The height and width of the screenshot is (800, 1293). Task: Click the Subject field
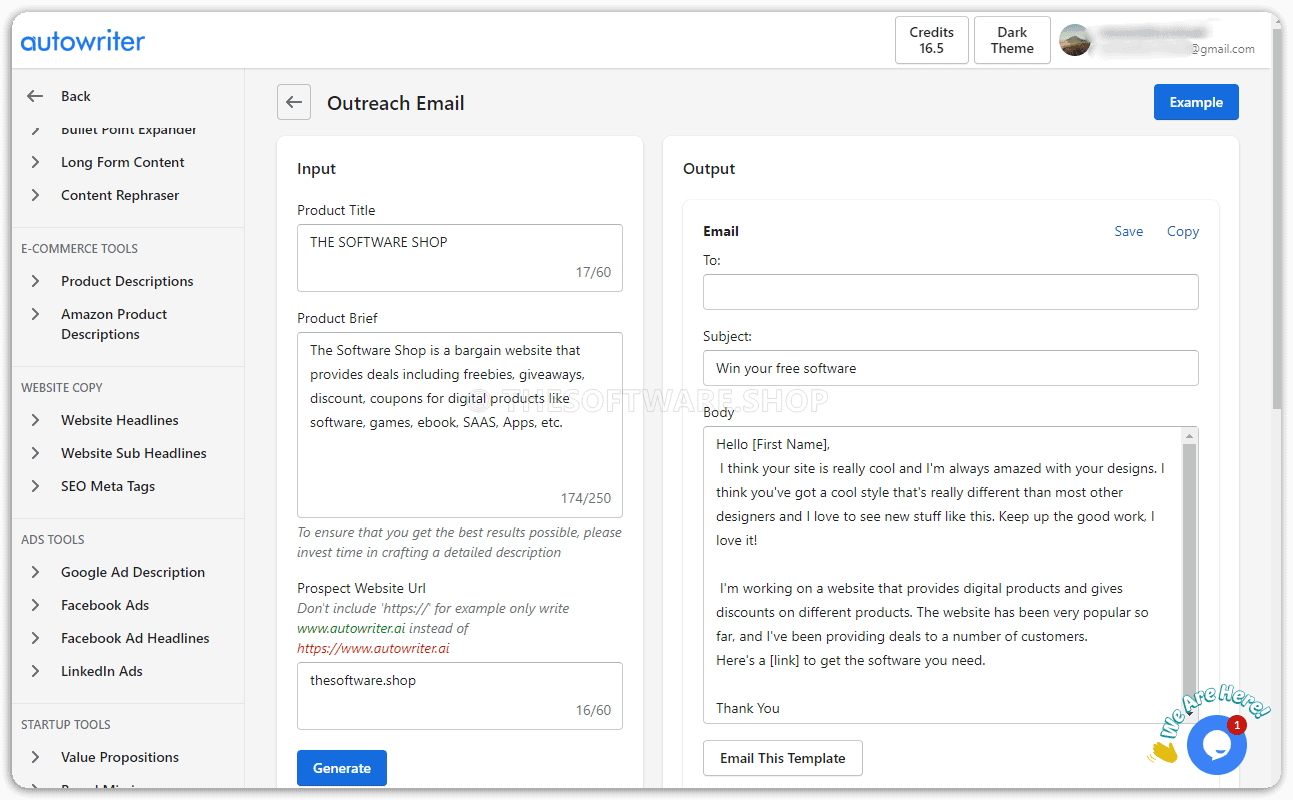point(951,368)
